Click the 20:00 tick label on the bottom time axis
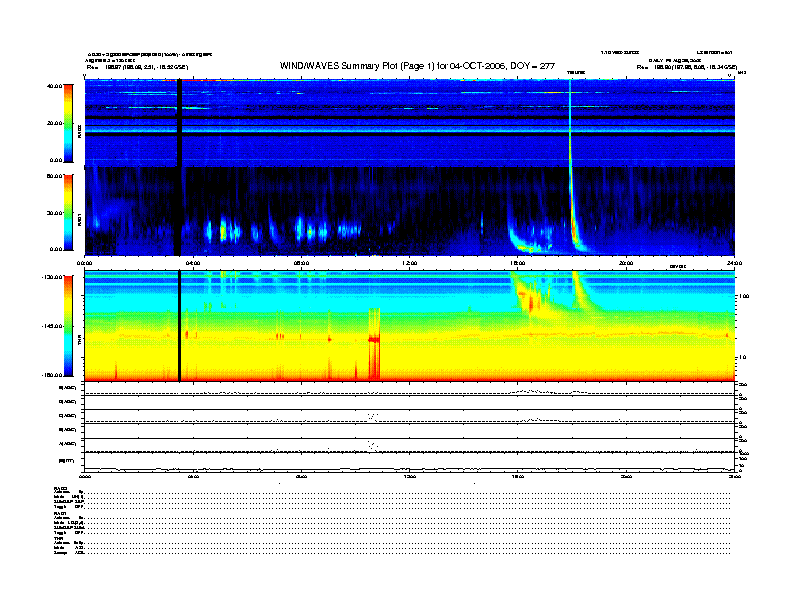The height and width of the screenshot is (612, 792). 626,476
